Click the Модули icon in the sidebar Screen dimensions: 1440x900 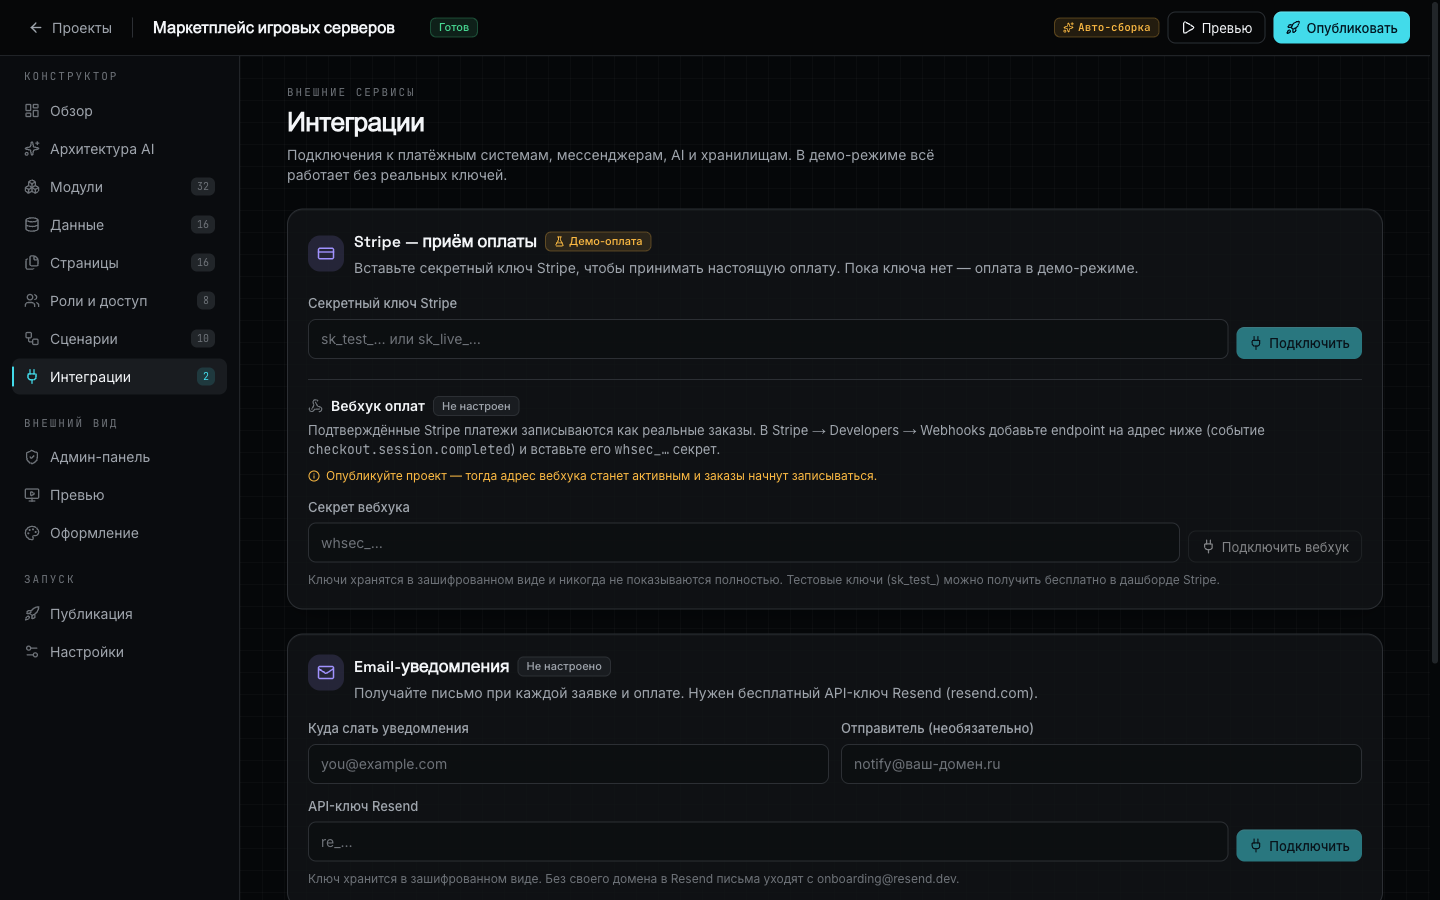pos(32,187)
